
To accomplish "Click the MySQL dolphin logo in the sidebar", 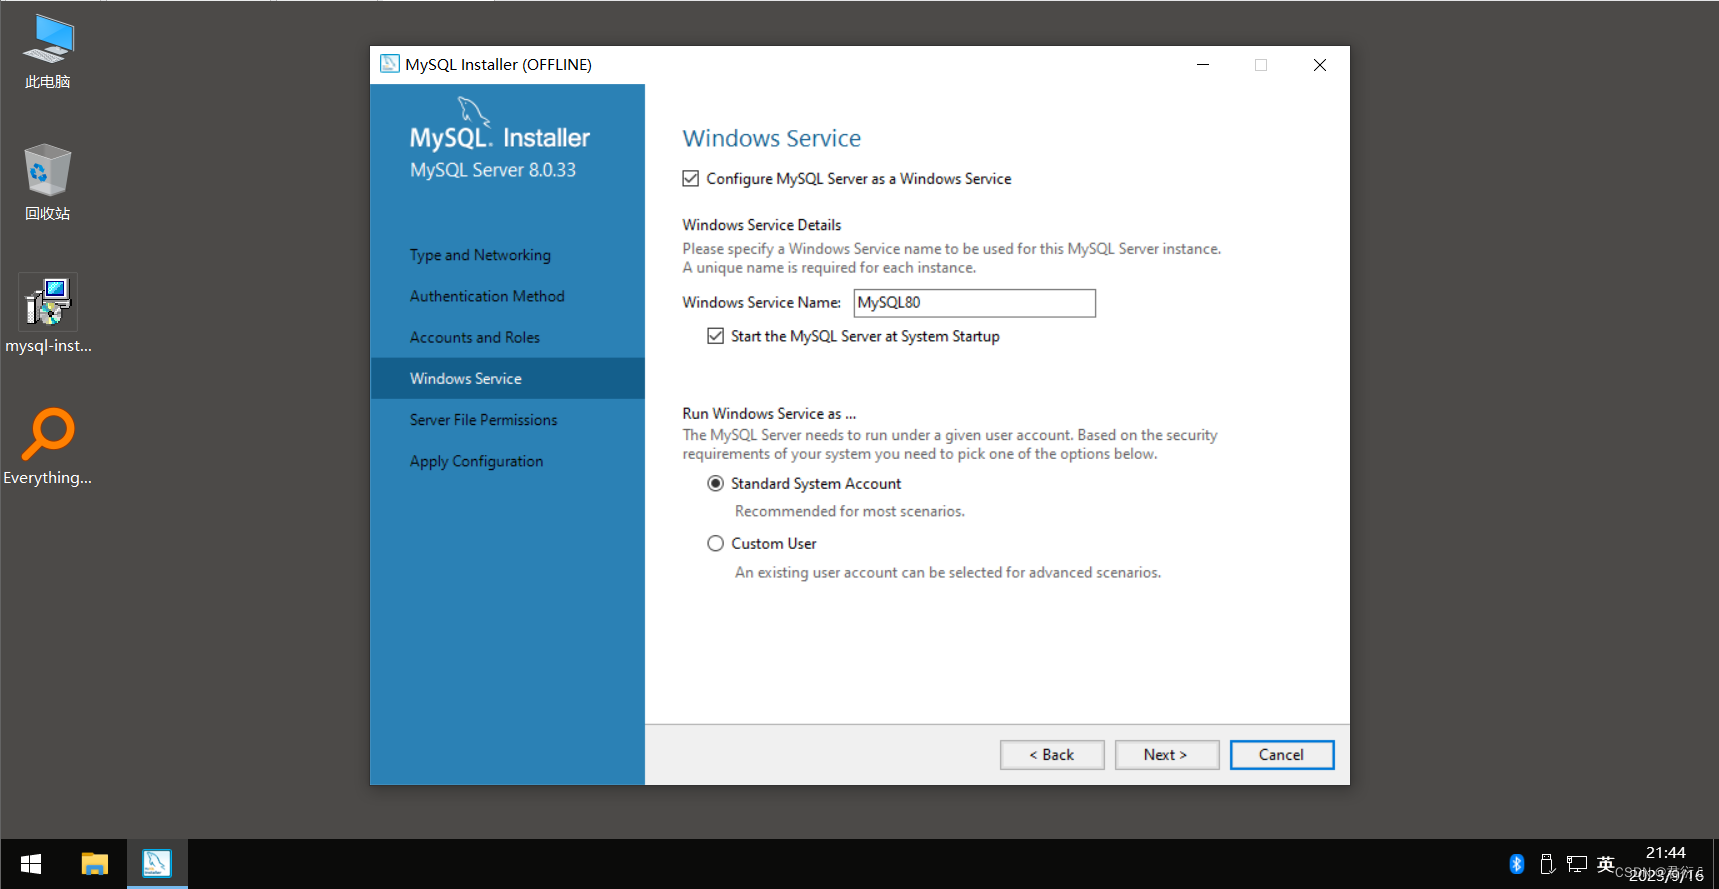I will pos(473,111).
